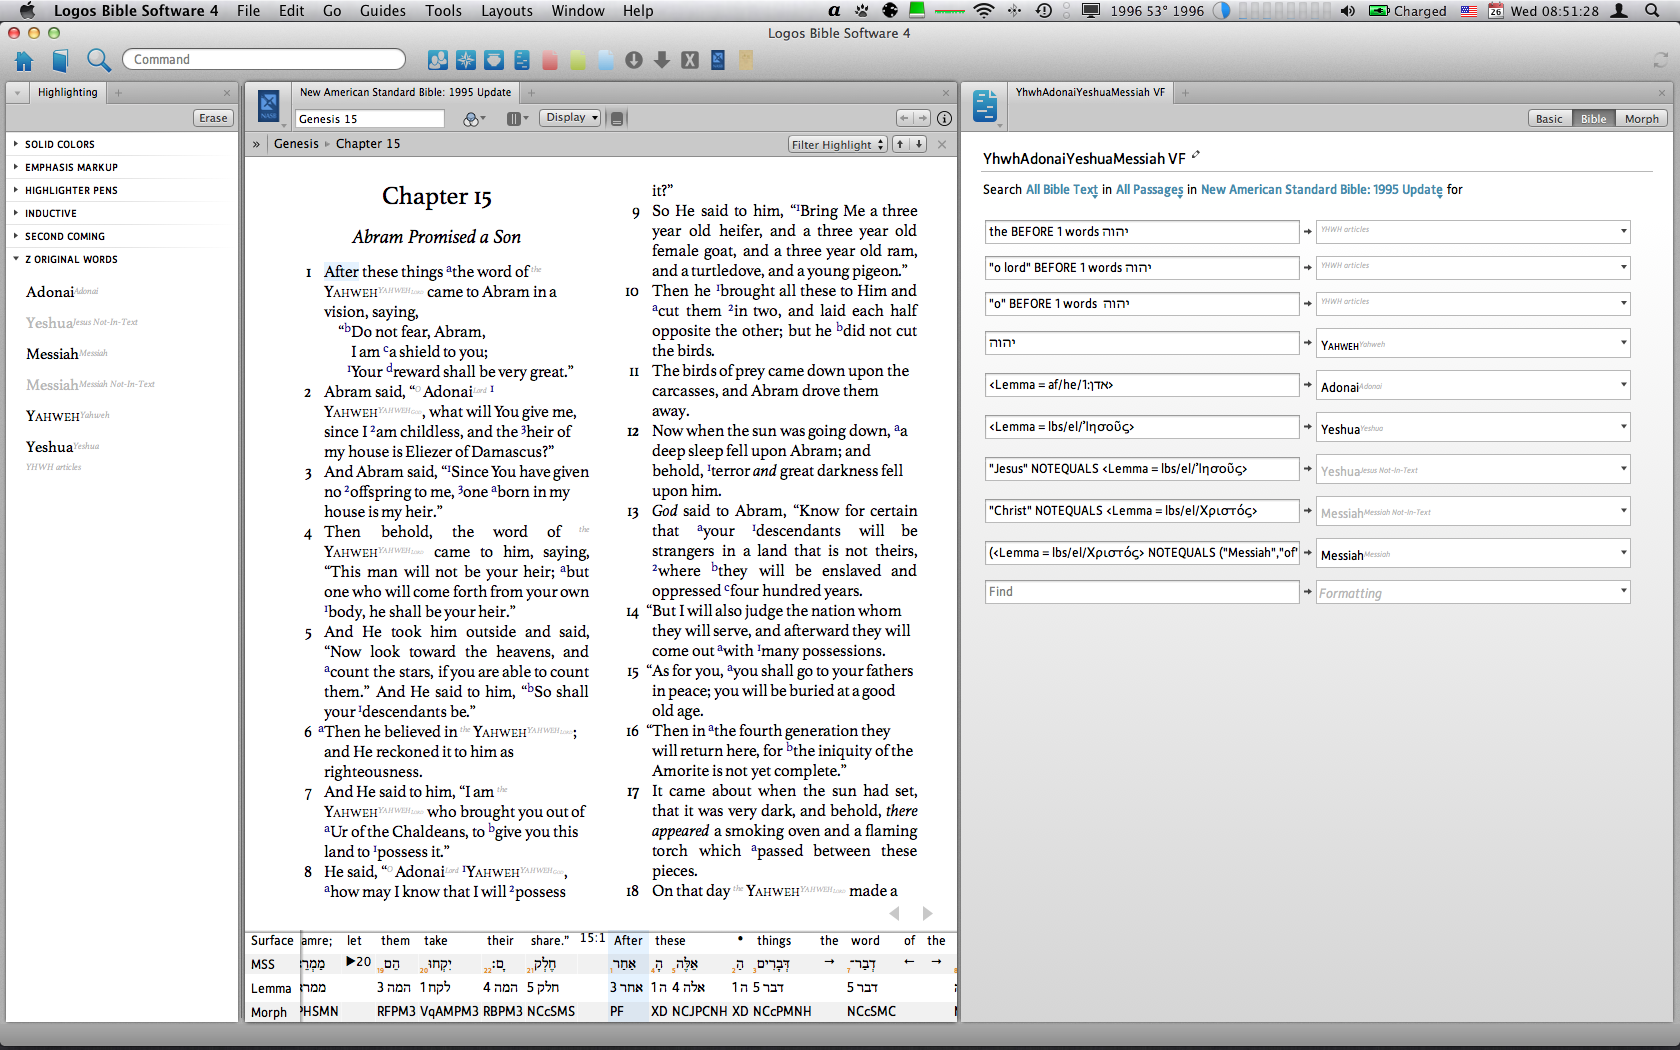This screenshot has width=1680, height=1050.
Task: Open the Guides menu
Action: click(383, 11)
